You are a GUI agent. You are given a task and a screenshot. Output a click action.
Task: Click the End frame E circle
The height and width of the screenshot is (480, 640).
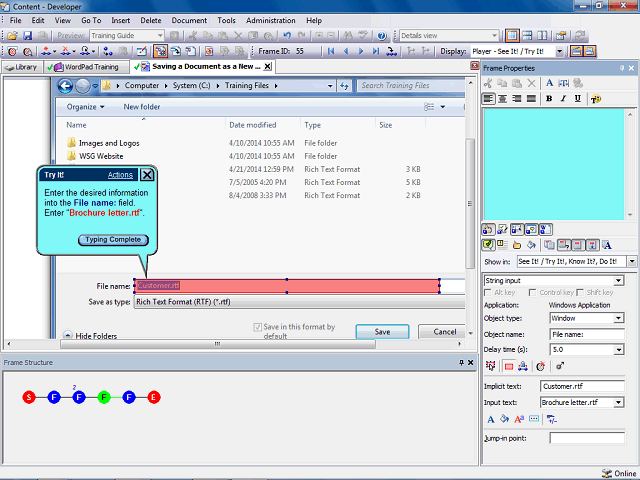coord(154,397)
